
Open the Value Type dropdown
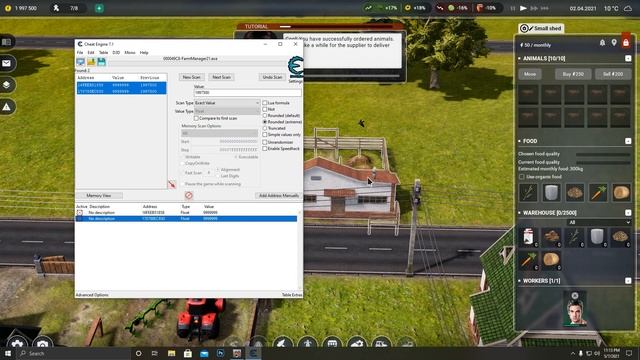coord(227,111)
